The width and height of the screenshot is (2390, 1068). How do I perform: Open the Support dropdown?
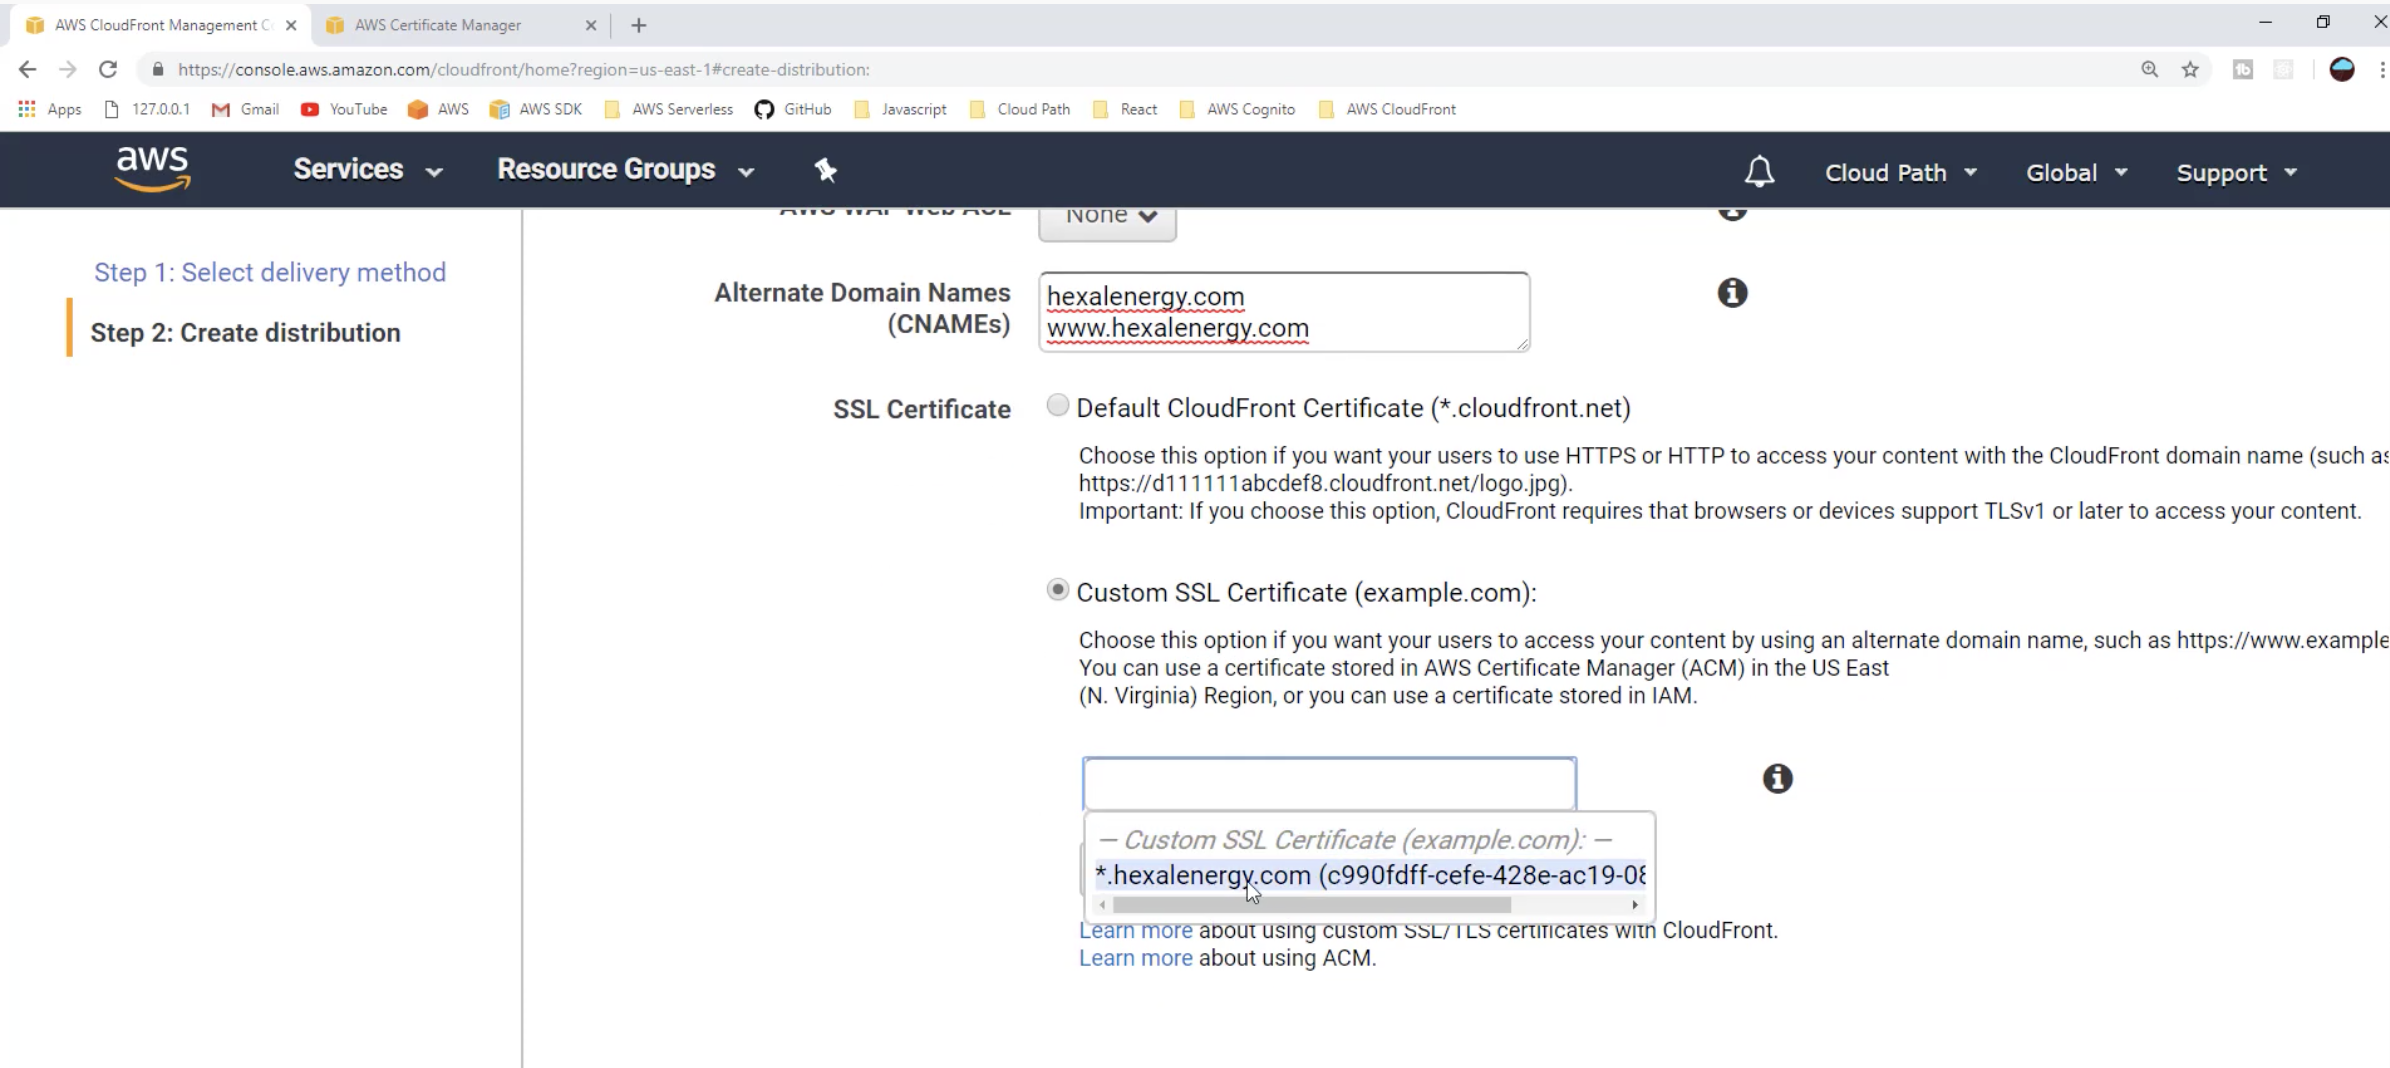(2237, 173)
